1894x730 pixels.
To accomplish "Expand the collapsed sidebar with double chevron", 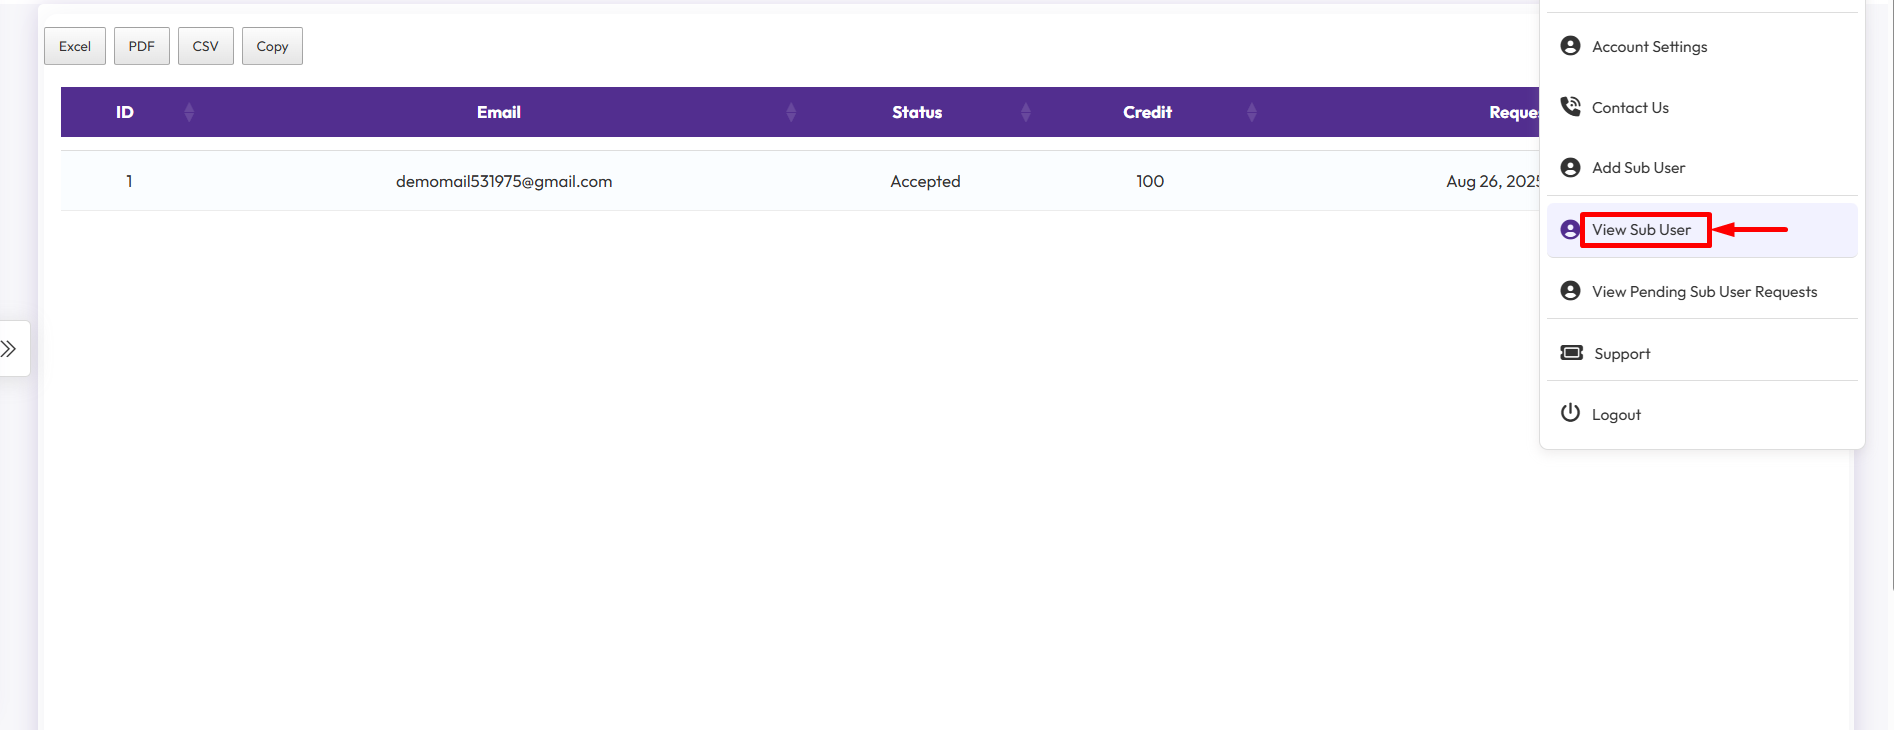I will pos(9,349).
